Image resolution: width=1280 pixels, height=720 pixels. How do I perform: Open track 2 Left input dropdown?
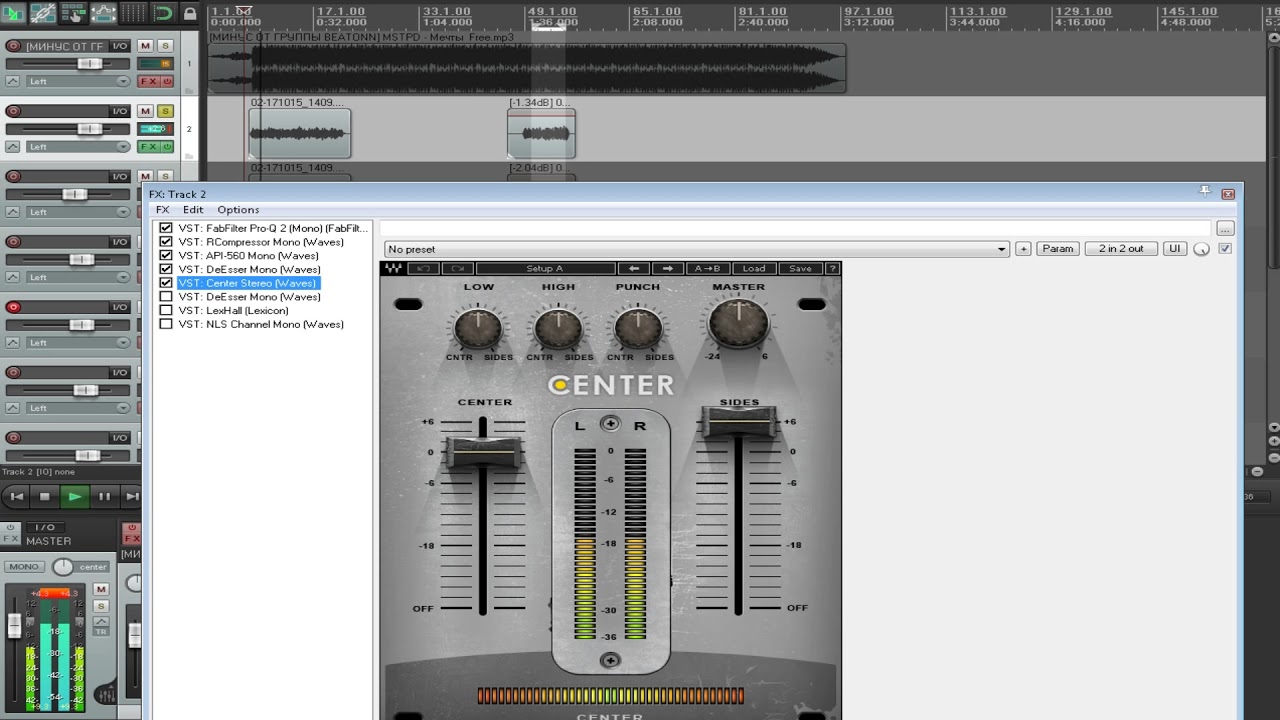pyautogui.click(x=77, y=147)
